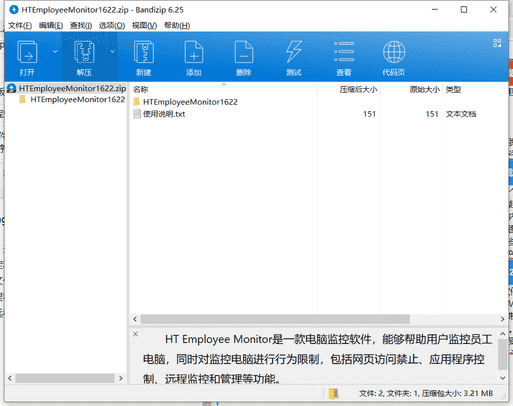Click the archive icon in status bar
The height and width of the screenshot is (406, 513).
point(334,394)
